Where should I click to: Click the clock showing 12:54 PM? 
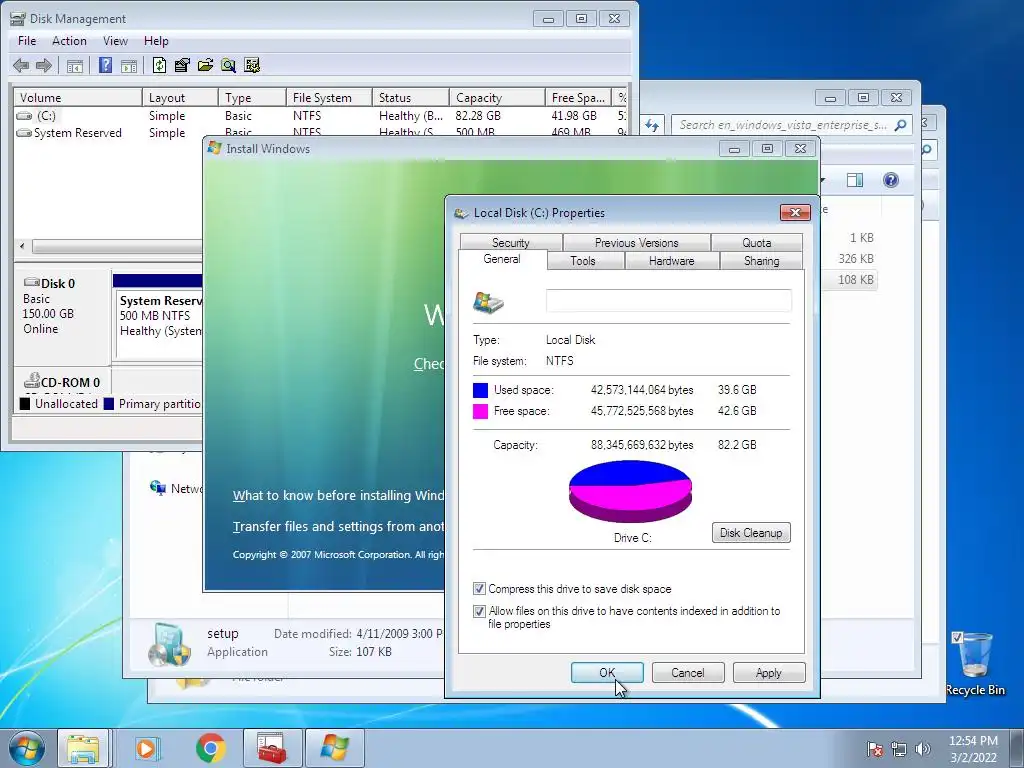coord(973,741)
